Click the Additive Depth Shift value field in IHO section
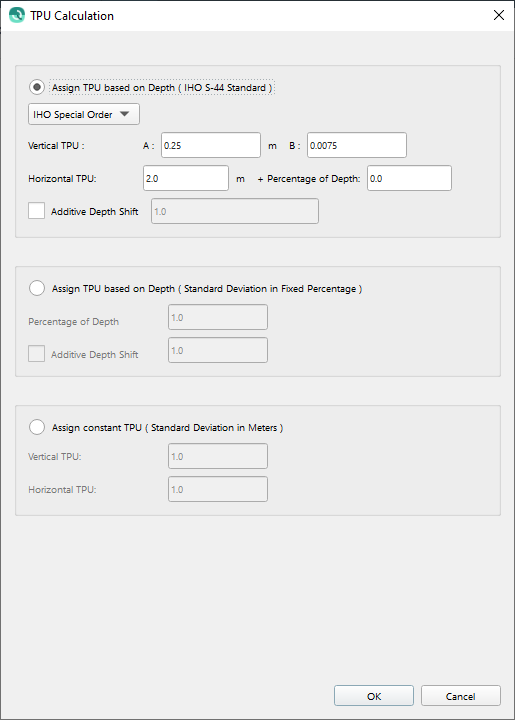Viewport: 515px width, 720px height. 235,211
